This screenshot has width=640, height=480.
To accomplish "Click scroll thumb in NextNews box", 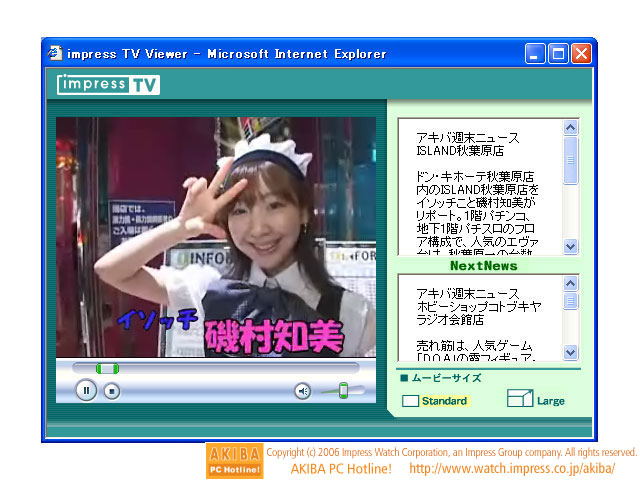I will pos(570,301).
